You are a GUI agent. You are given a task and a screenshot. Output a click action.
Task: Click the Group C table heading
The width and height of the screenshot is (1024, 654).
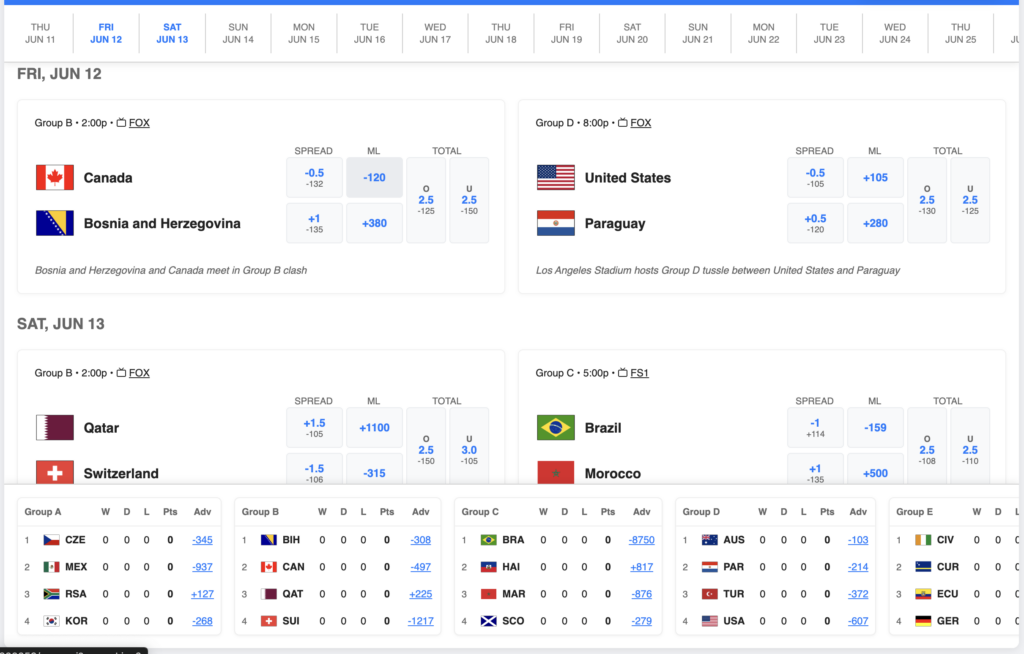pyautogui.click(x=480, y=512)
